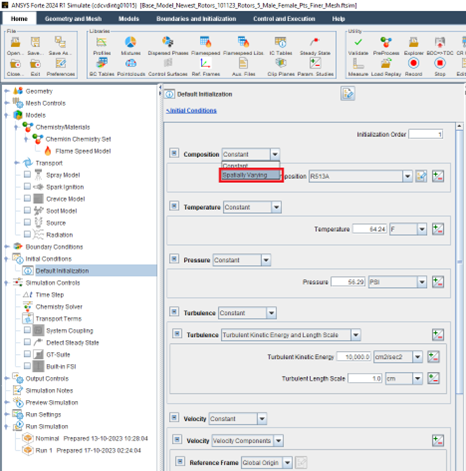Open the Dispersed Phases library
Image resolution: width=466 pixels, height=471 pixels.
click(168, 43)
